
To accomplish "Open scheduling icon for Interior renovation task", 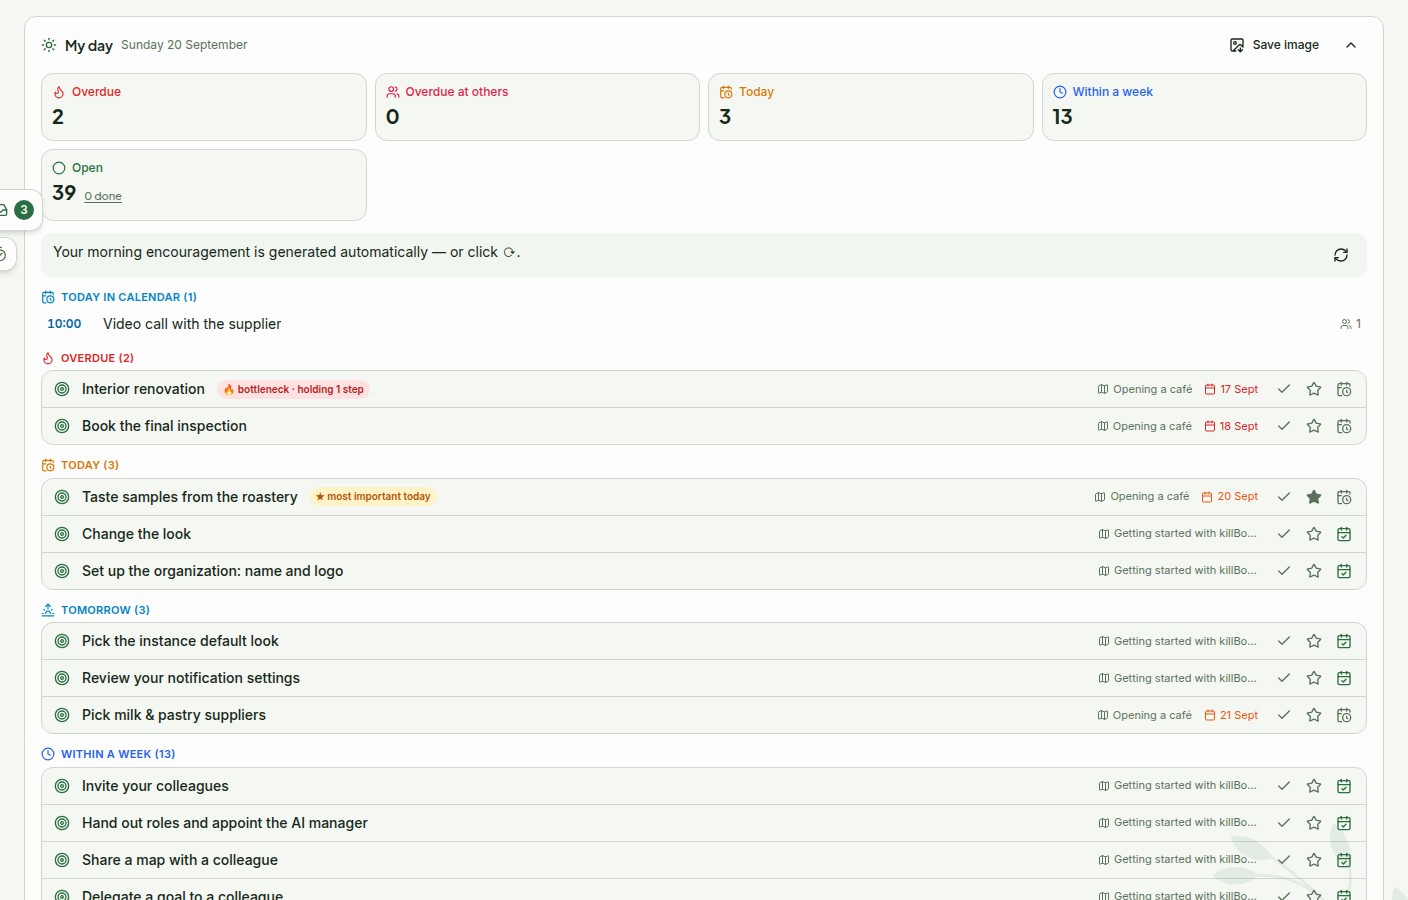I will (x=1344, y=389).
